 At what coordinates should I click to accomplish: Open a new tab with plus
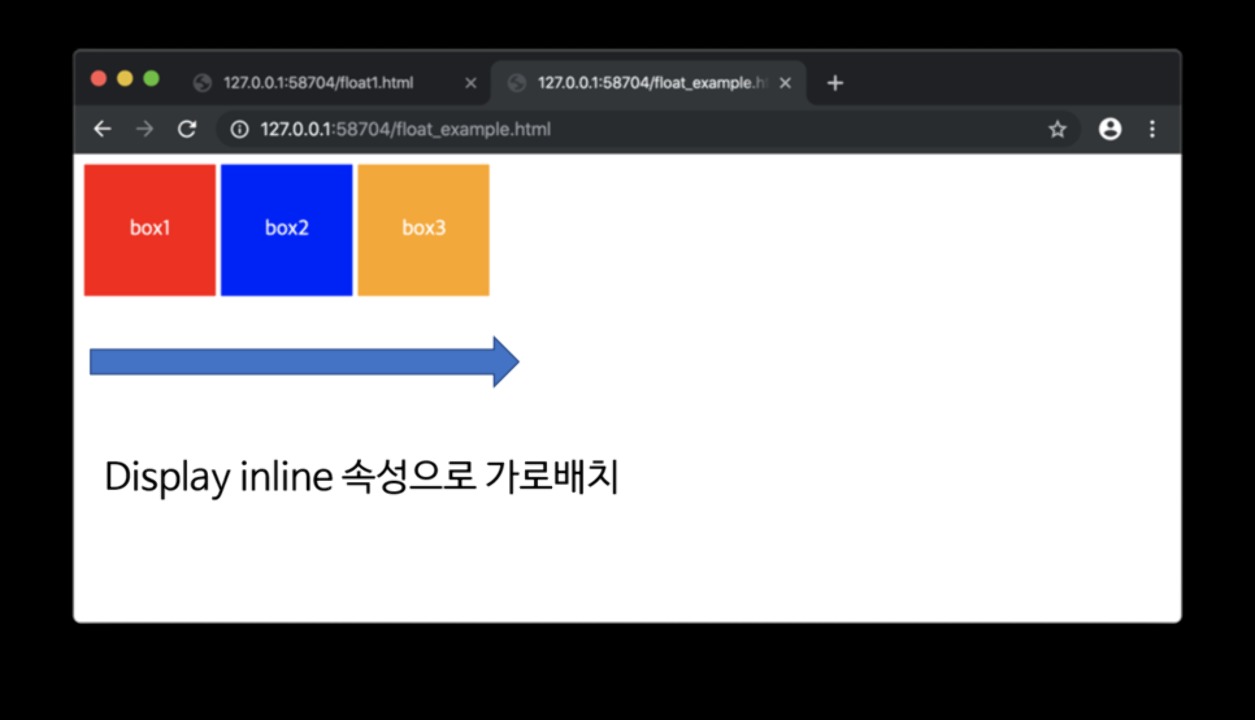point(836,83)
